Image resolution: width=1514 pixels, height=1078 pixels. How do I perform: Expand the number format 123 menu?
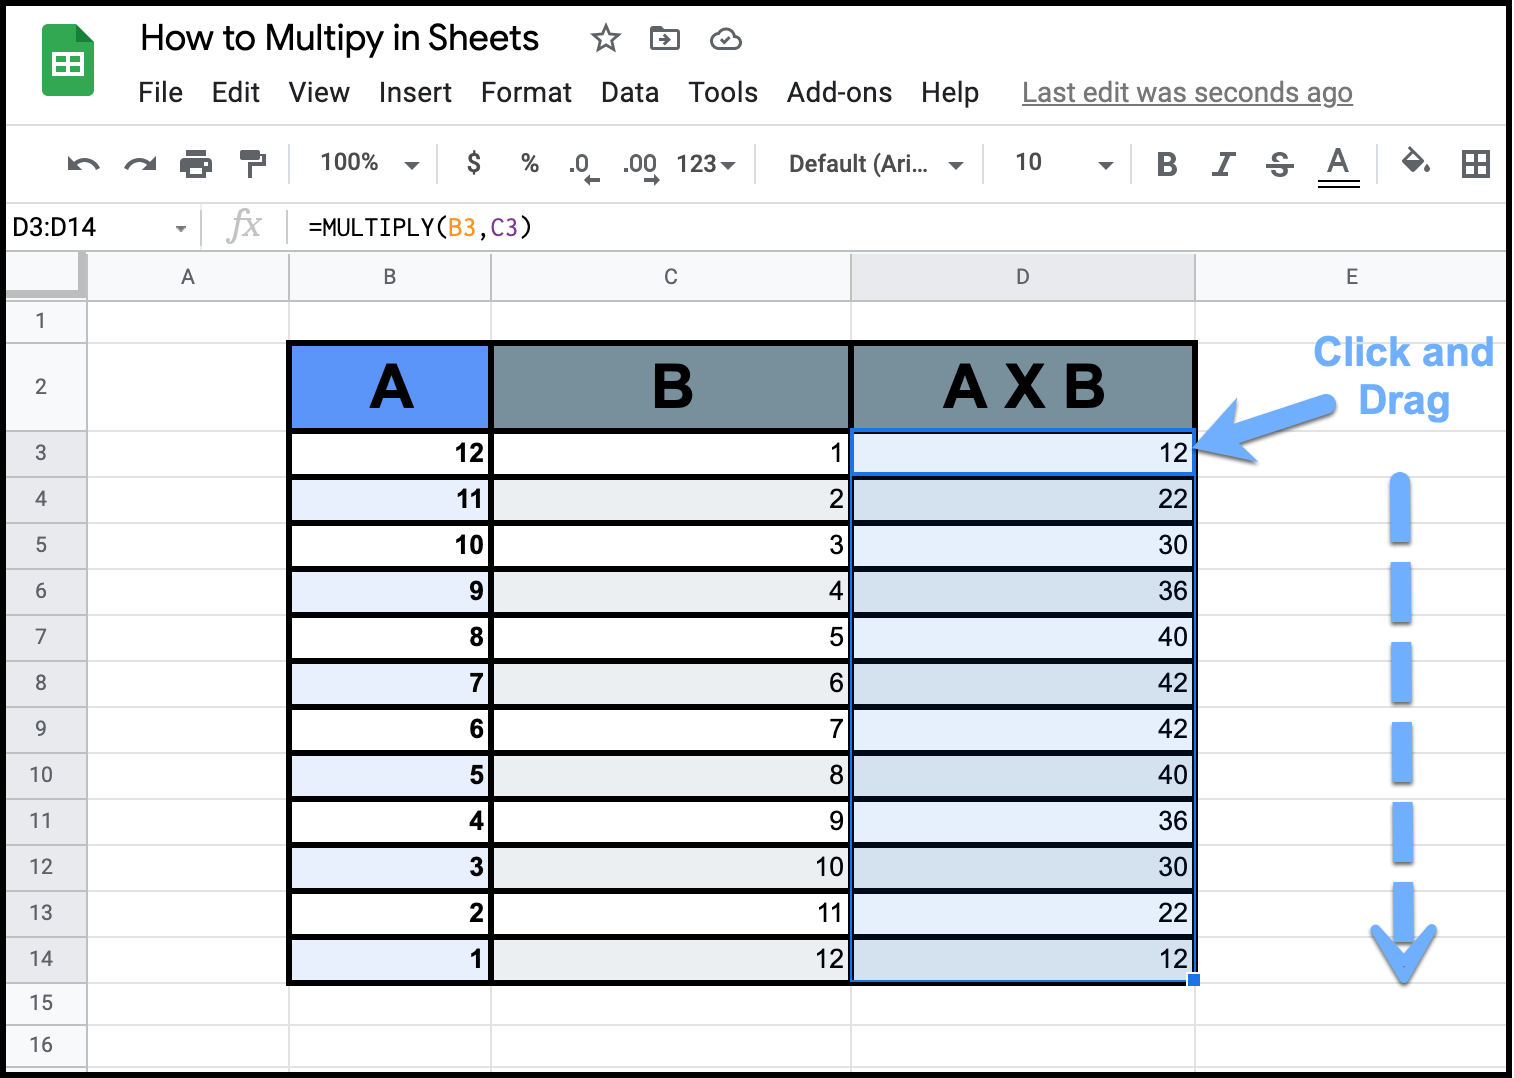708,163
